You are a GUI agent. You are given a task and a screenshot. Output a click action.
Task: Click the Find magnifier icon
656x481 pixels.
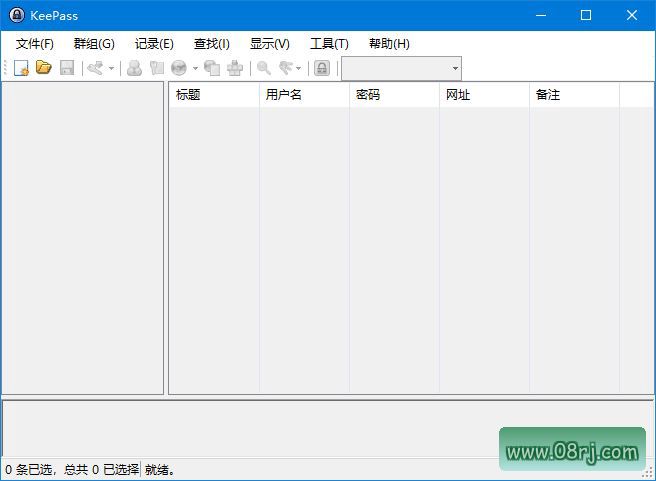point(264,68)
